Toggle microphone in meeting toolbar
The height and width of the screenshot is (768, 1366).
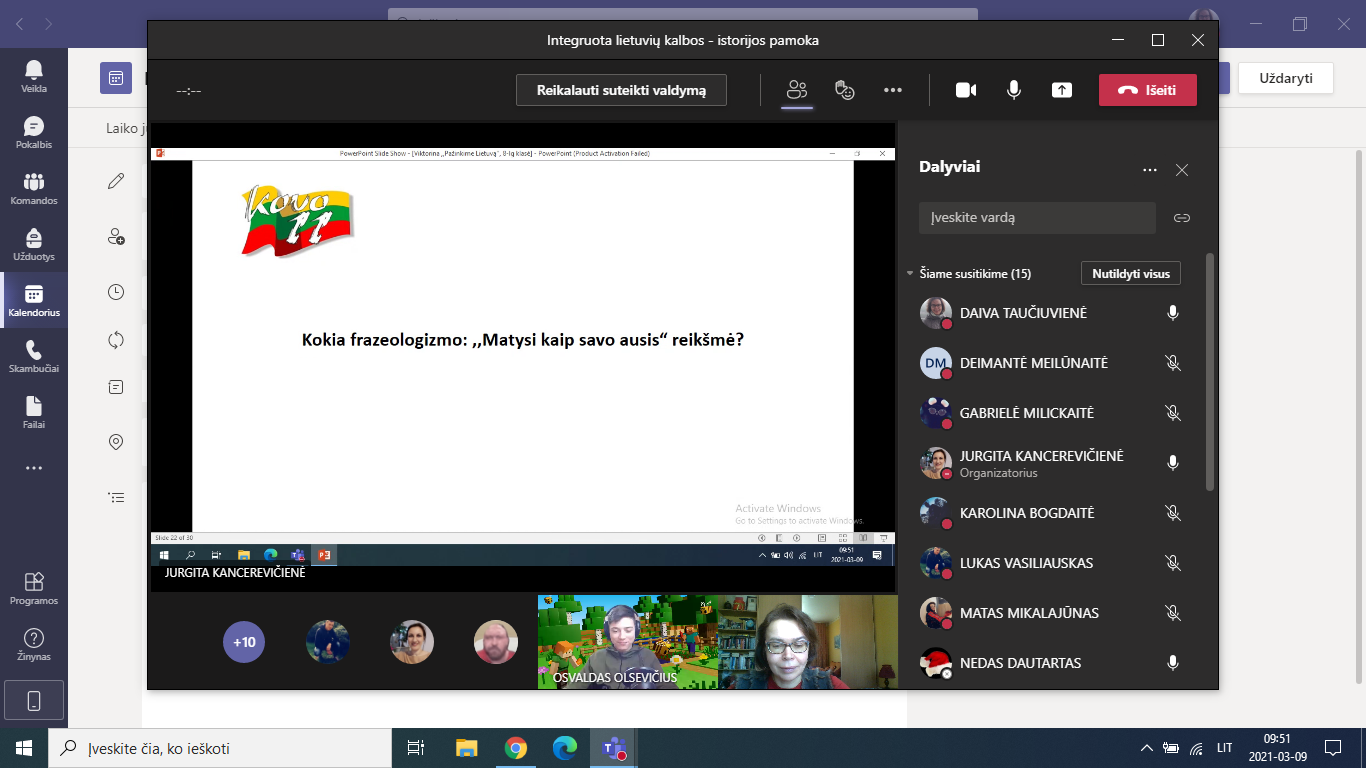[x=1014, y=90]
